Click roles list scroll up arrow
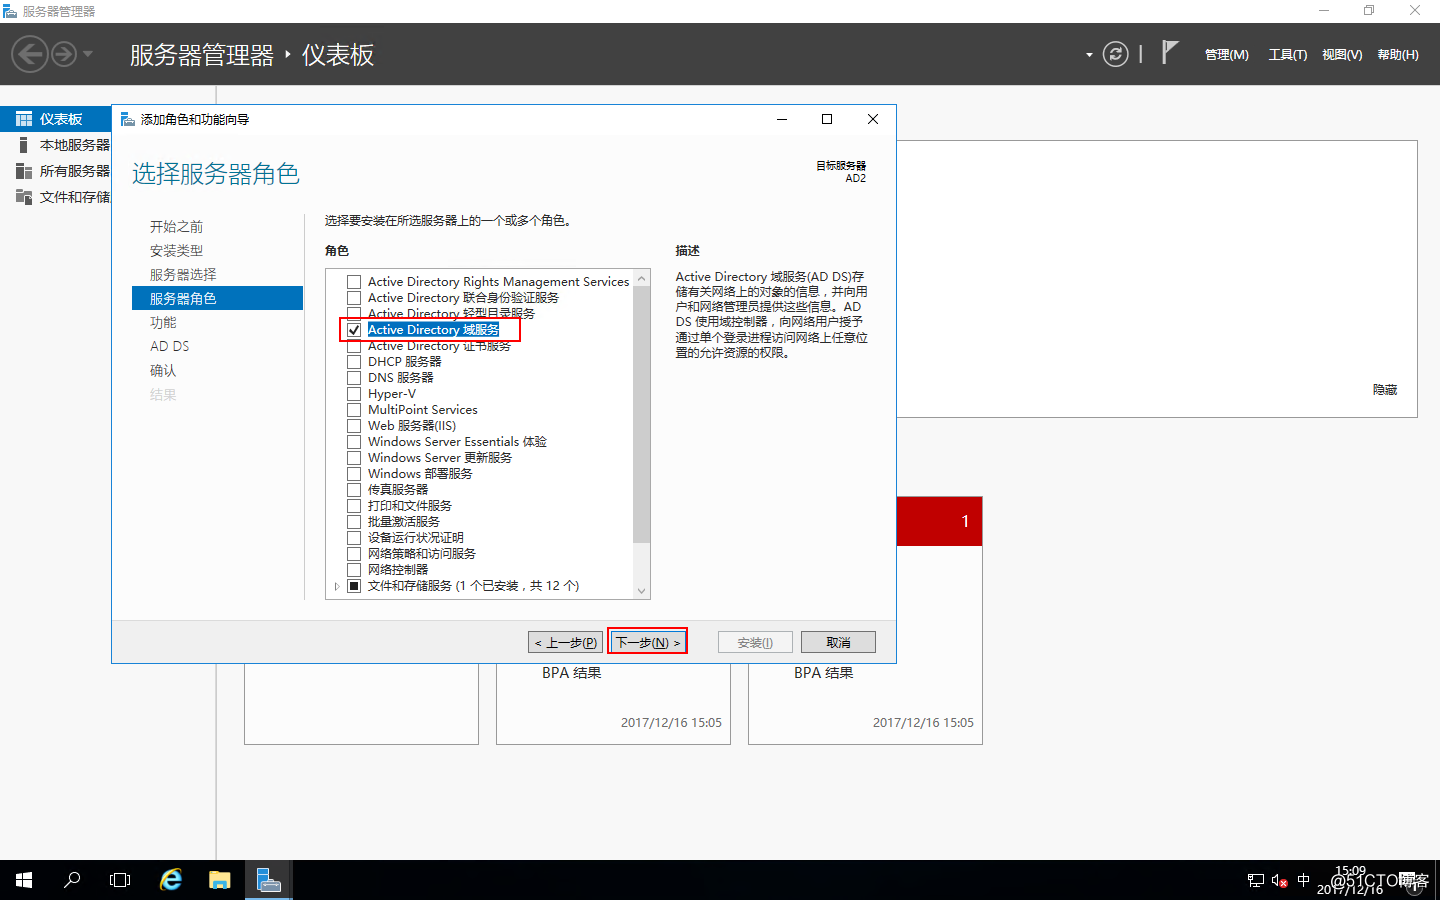 [x=642, y=277]
